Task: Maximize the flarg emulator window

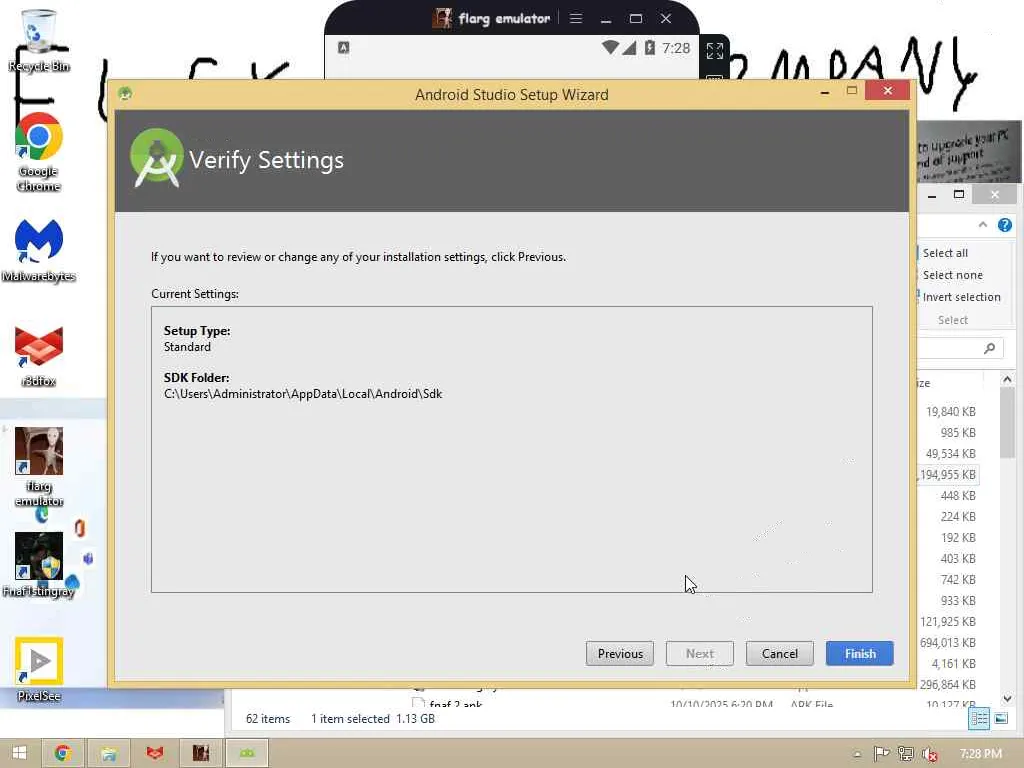Action: point(635,19)
